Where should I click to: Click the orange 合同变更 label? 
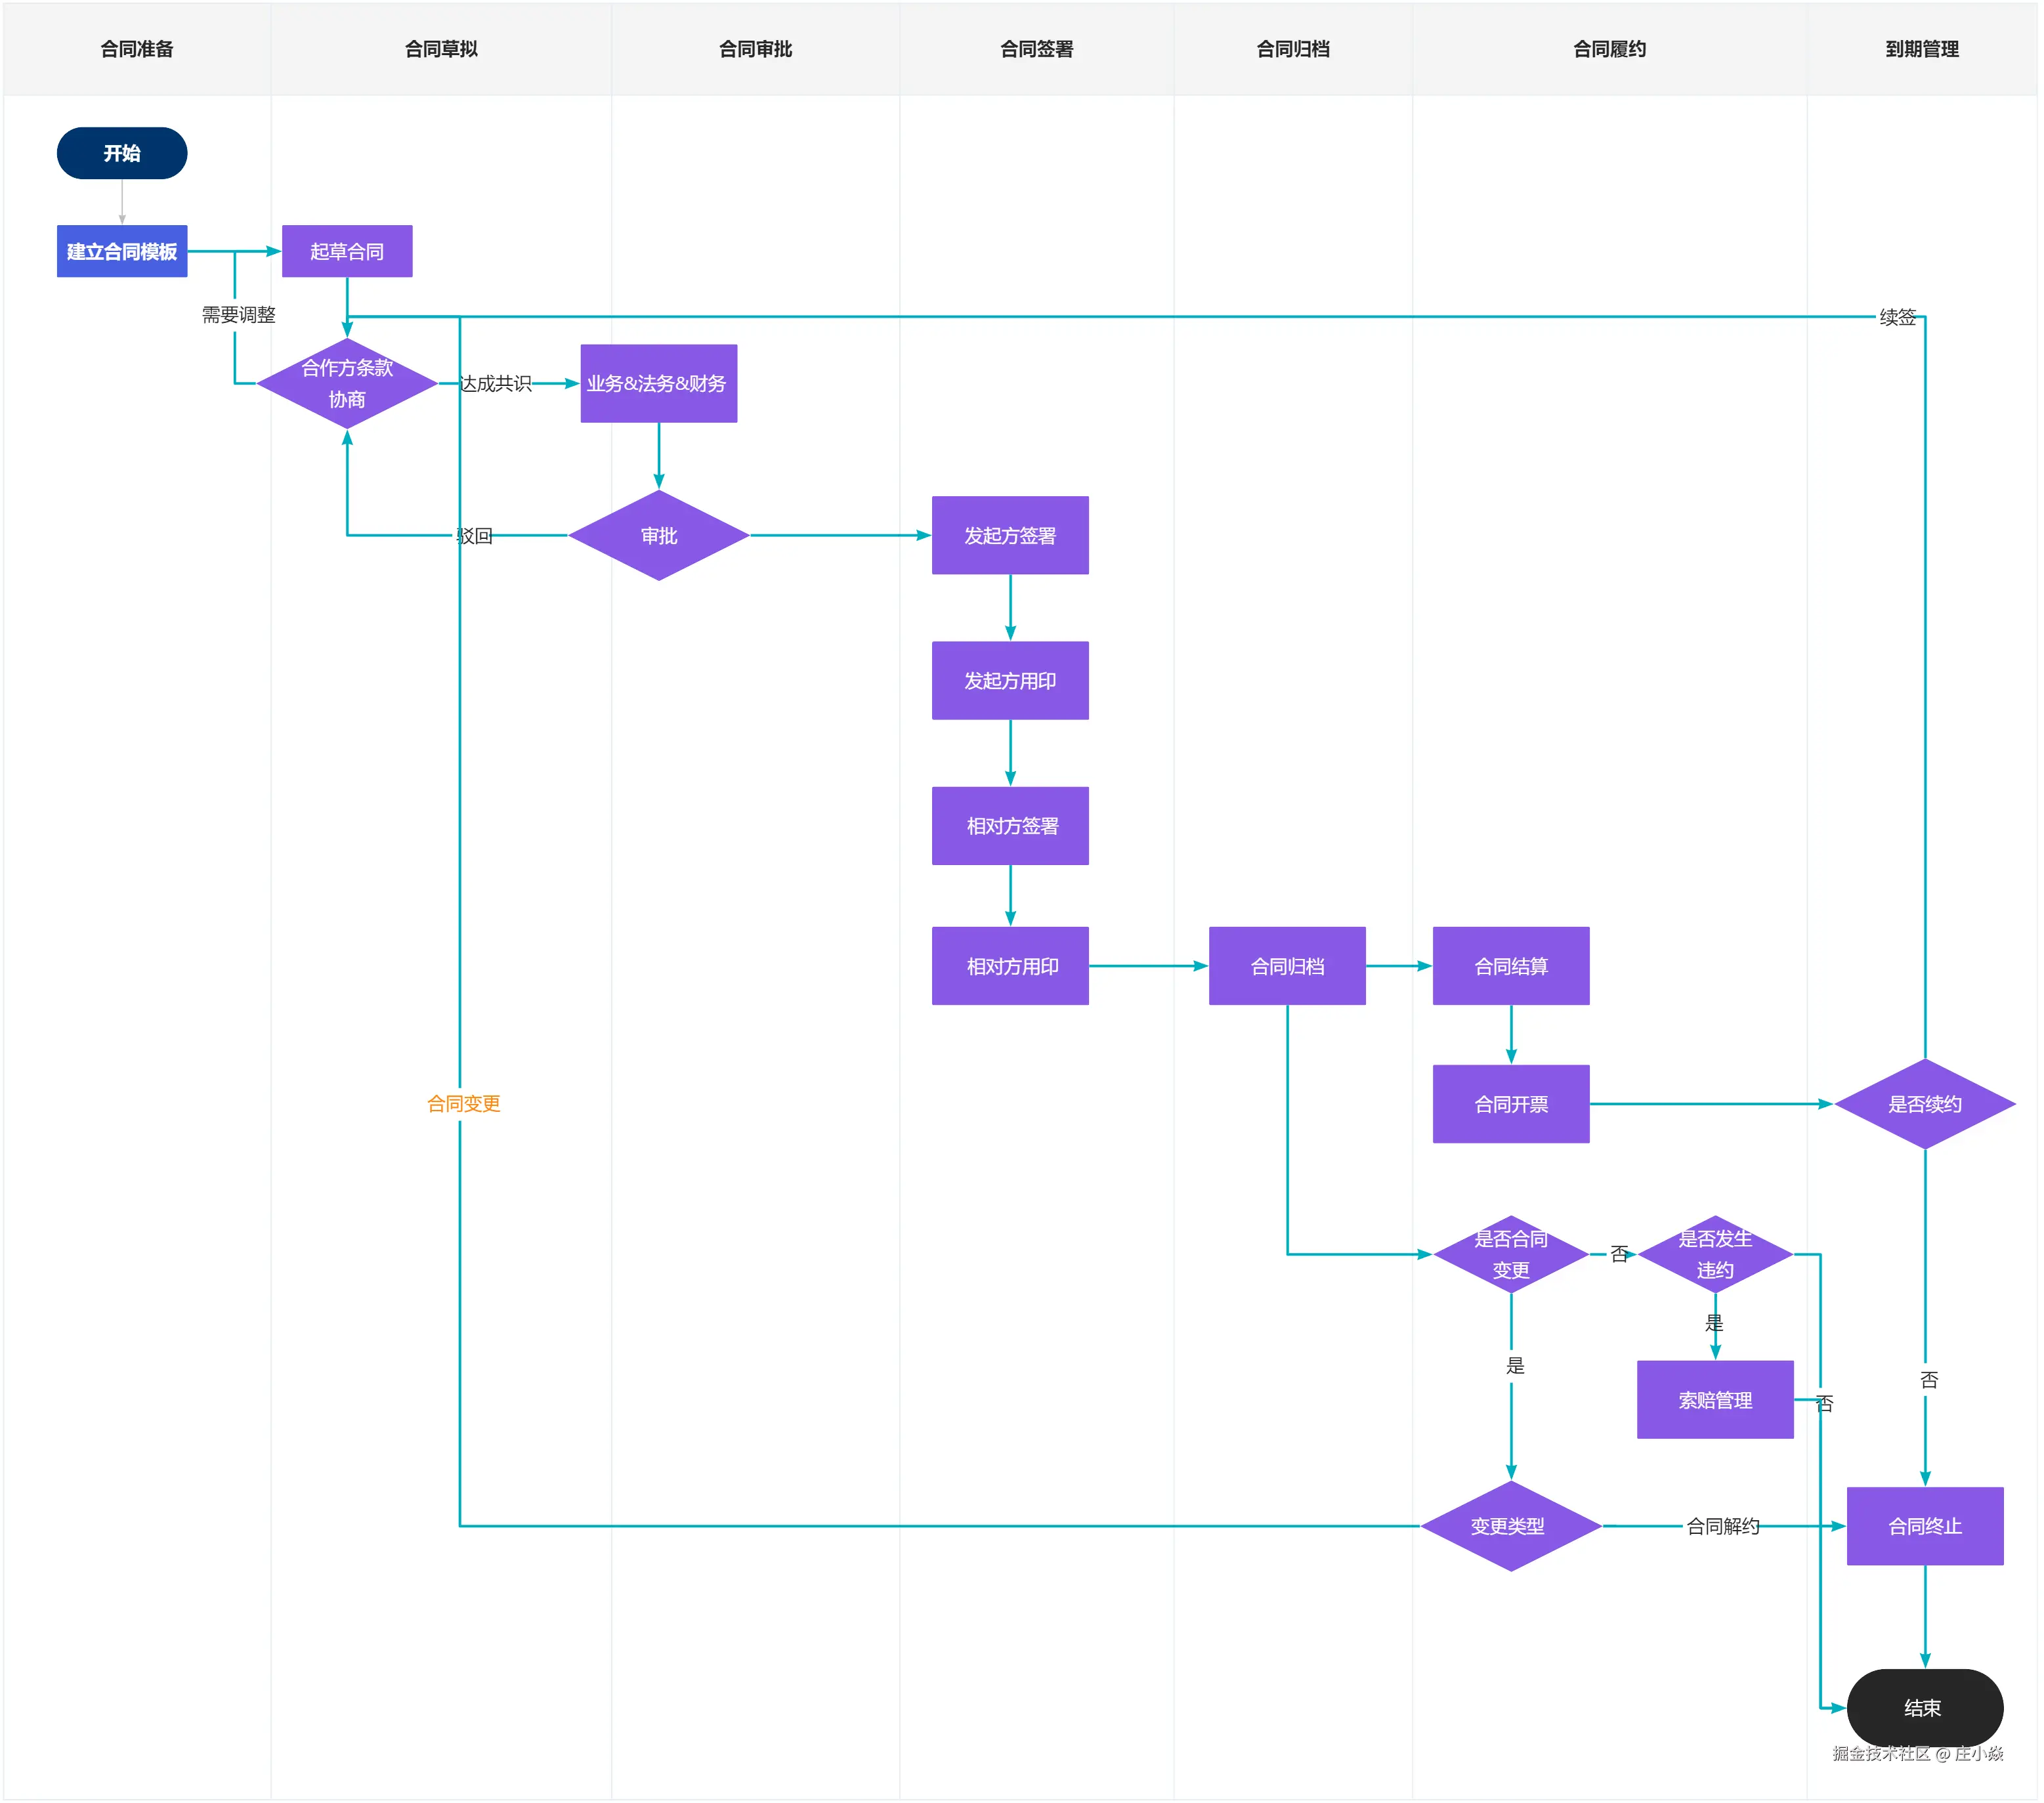click(x=463, y=1103)
